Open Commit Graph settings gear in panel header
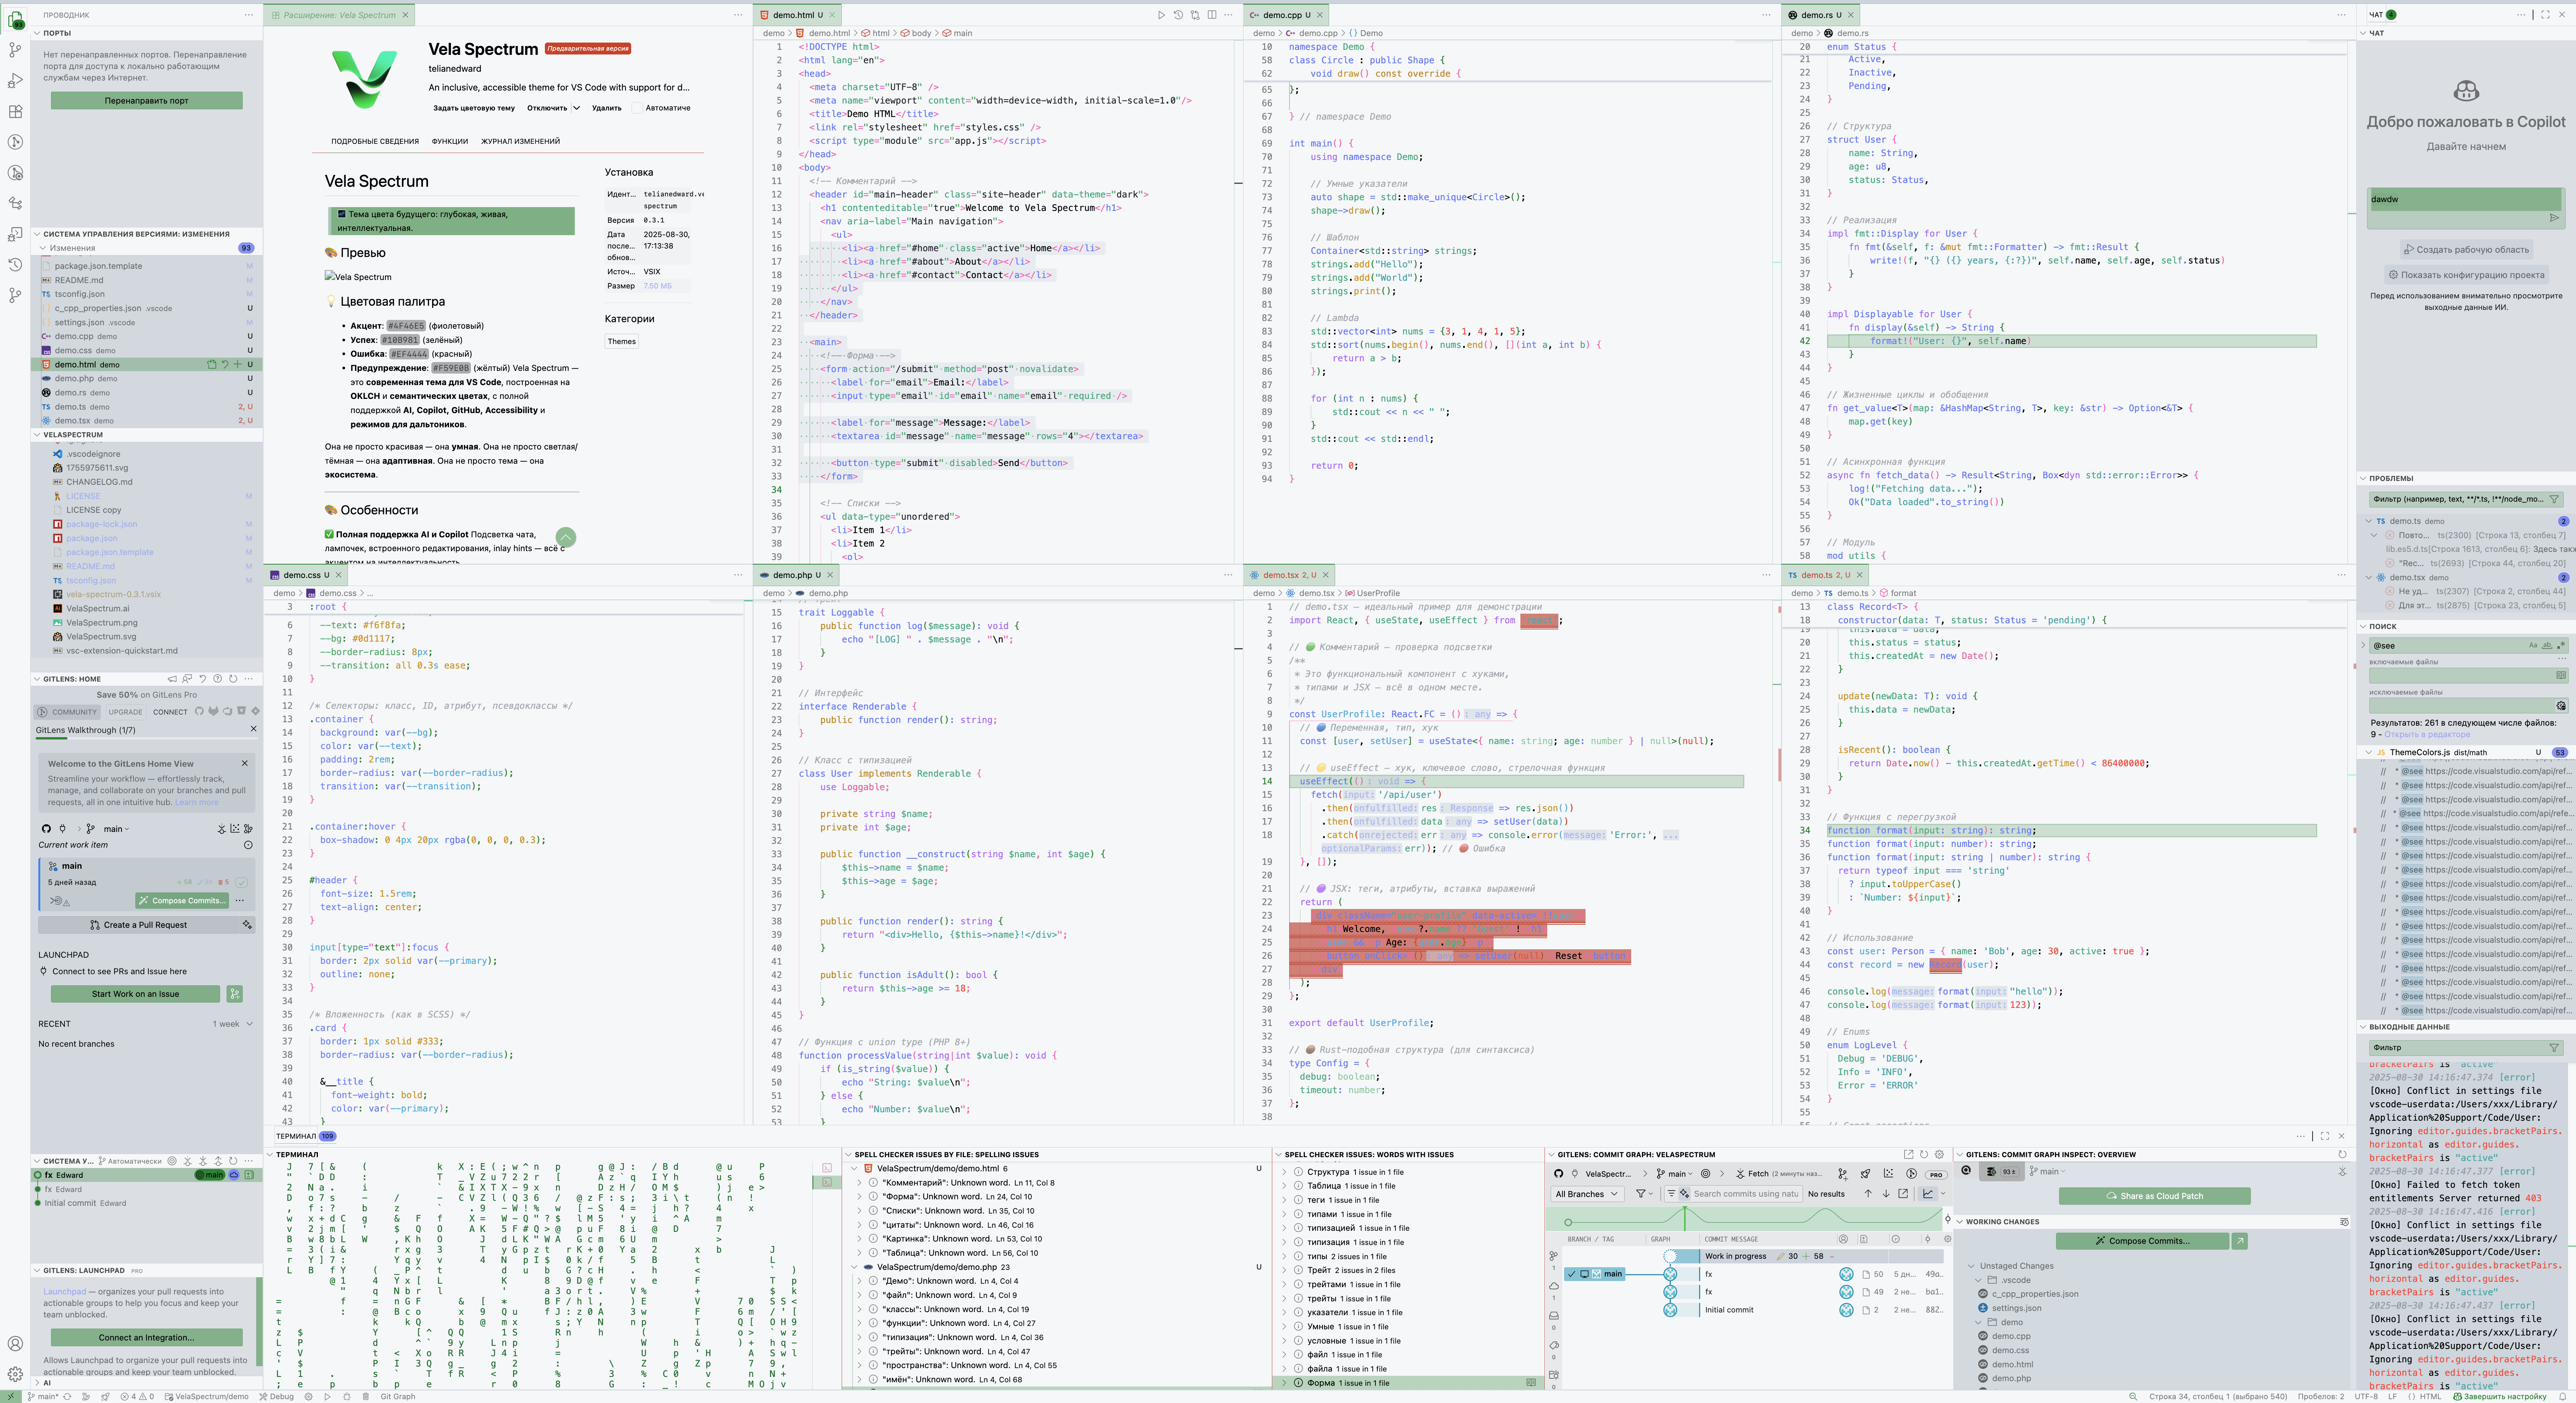Viewport: 2576px width, 1403px height. point(1940,1154)
